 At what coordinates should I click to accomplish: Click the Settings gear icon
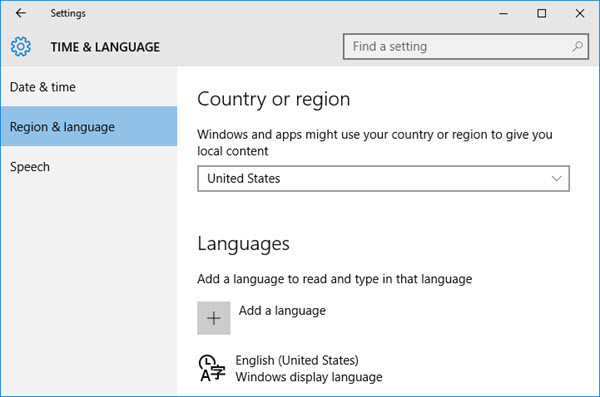[x=21, y=47]
